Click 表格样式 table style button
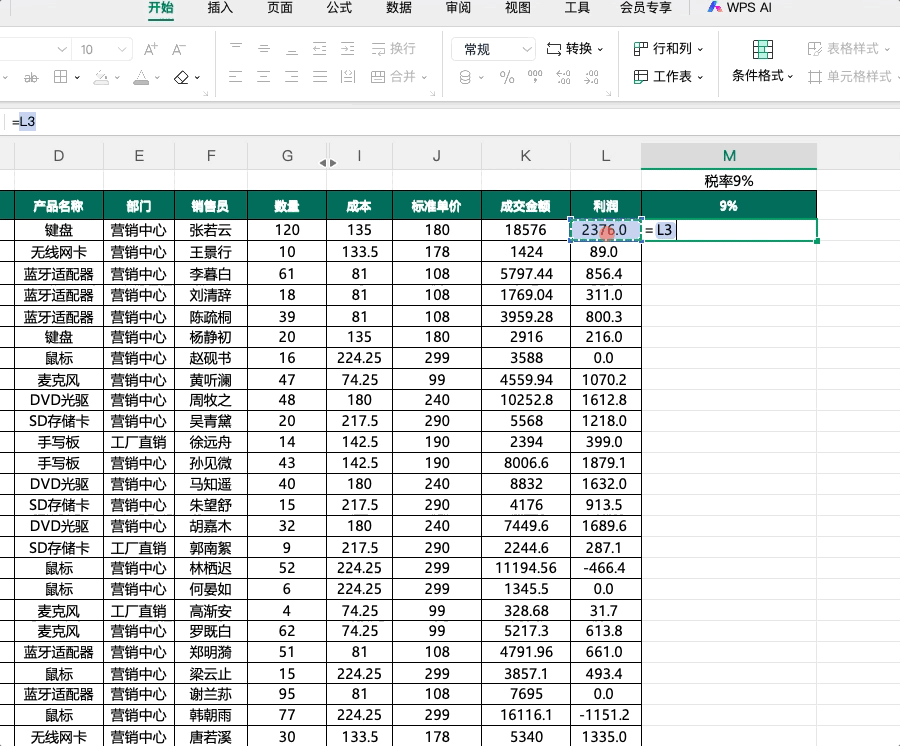 pos(848,49)
